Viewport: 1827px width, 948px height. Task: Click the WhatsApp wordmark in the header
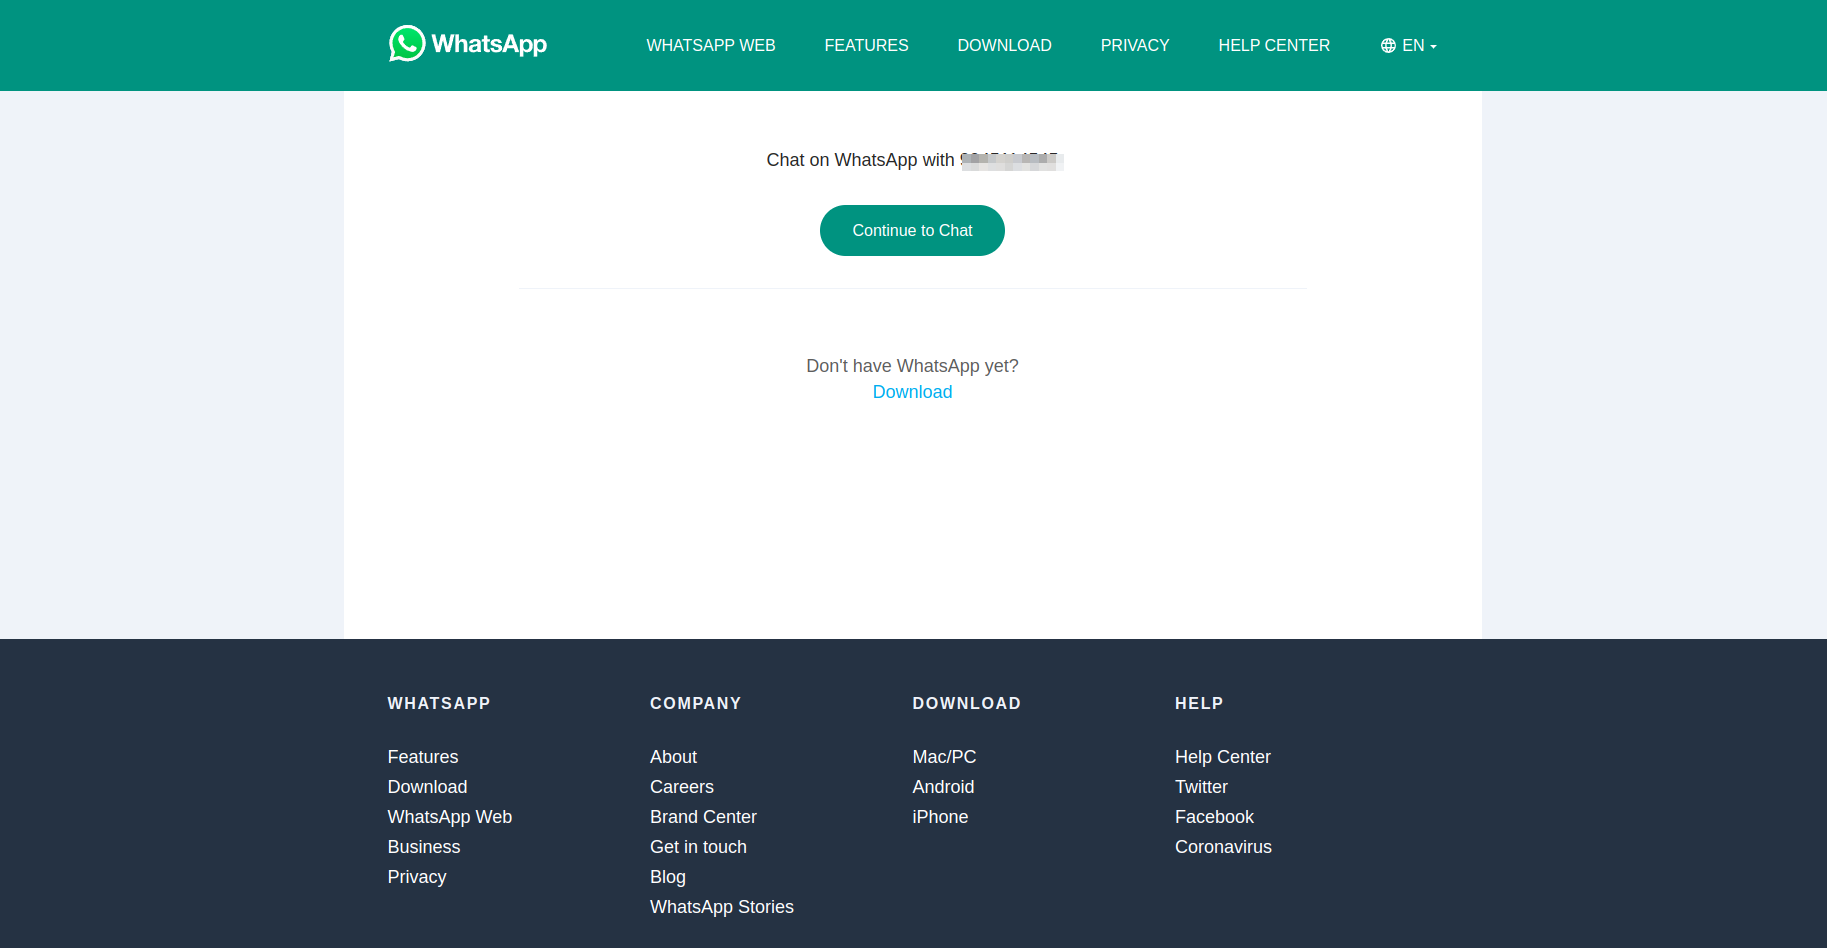[489, 44]
